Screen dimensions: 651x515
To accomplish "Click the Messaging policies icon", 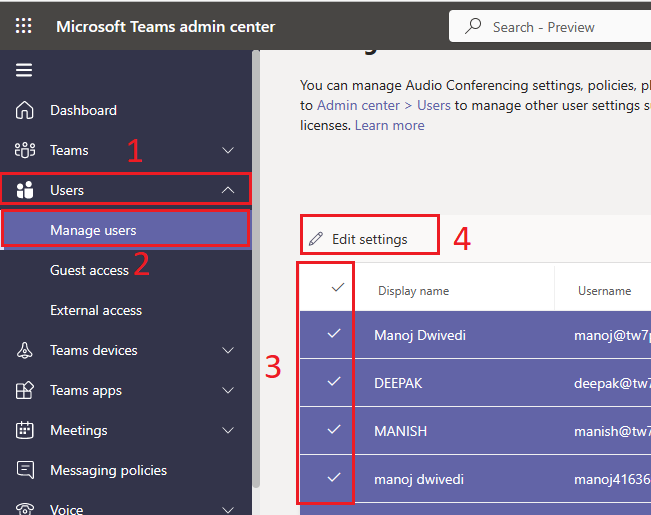I will click(x=25, y=470).
